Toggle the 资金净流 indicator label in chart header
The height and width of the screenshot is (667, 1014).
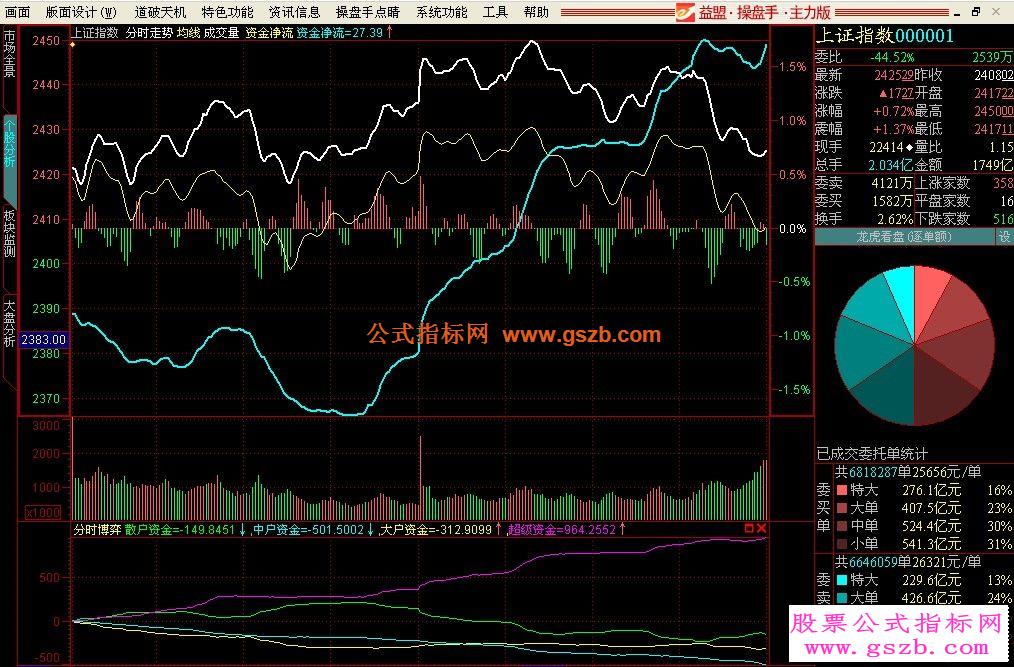pyautogui.click(x=268, y=32)
